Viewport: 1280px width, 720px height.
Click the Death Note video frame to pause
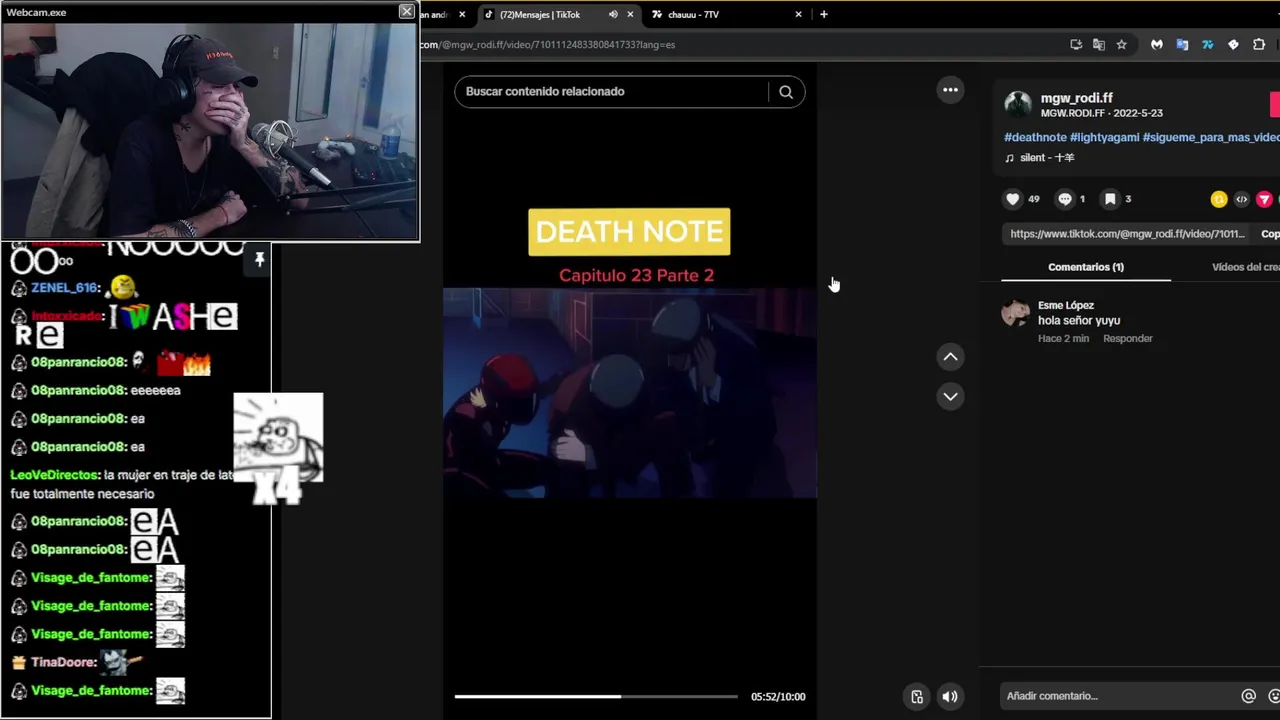click(630, 393)
